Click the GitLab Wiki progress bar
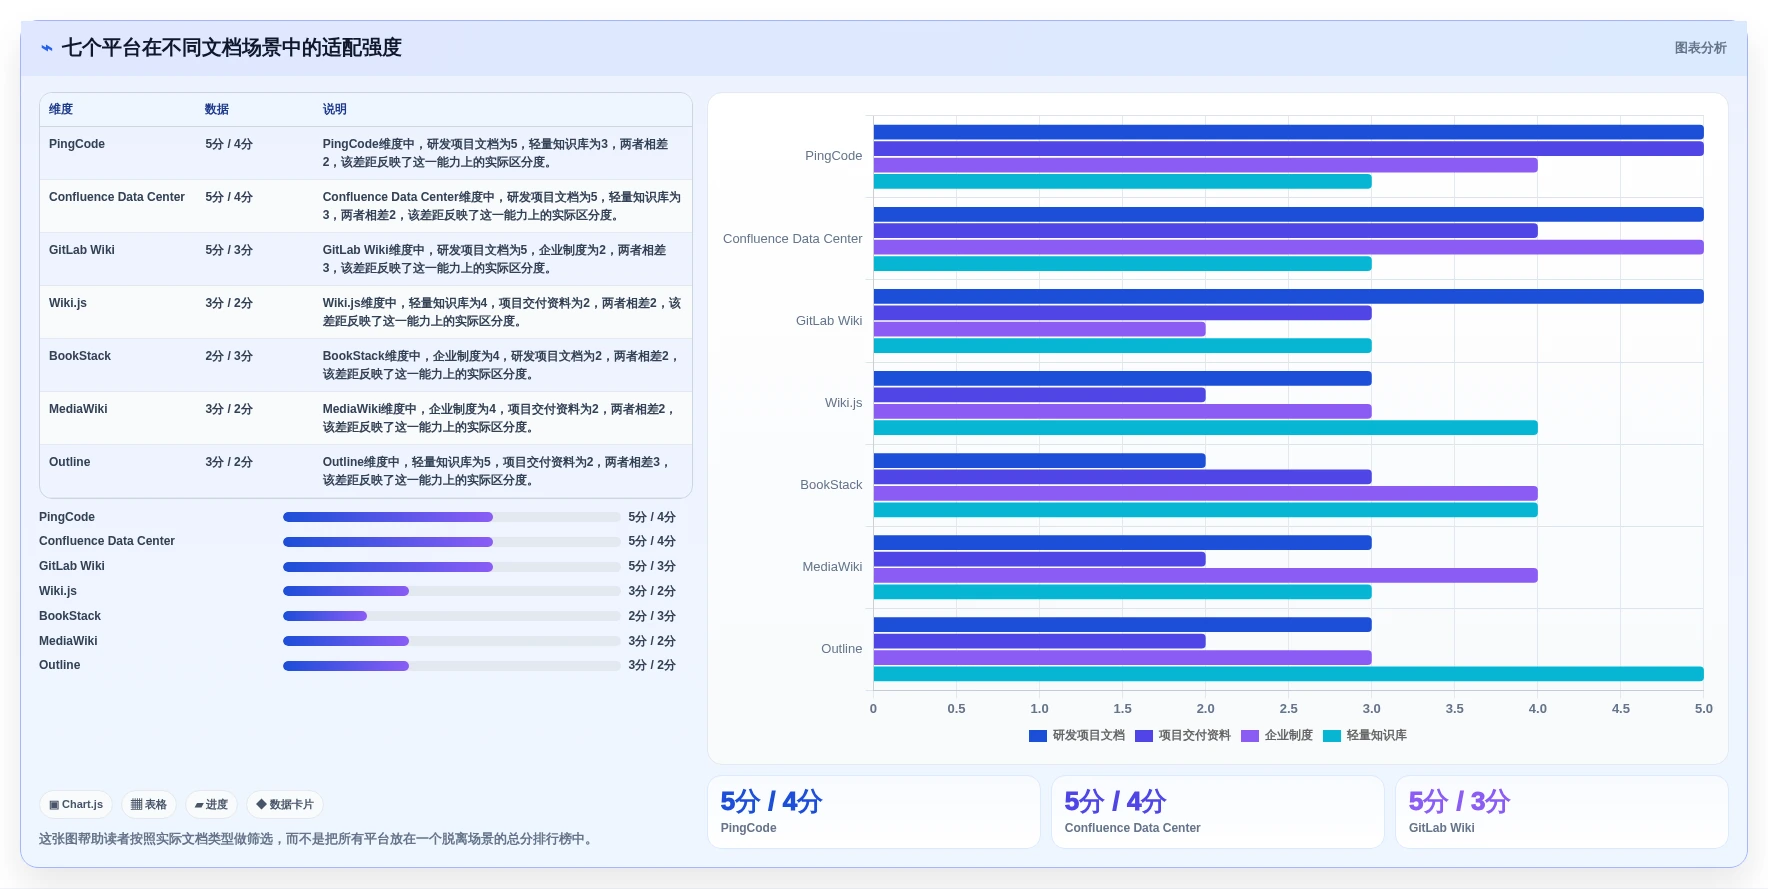 pyautogui.click(x=452, y=567)
